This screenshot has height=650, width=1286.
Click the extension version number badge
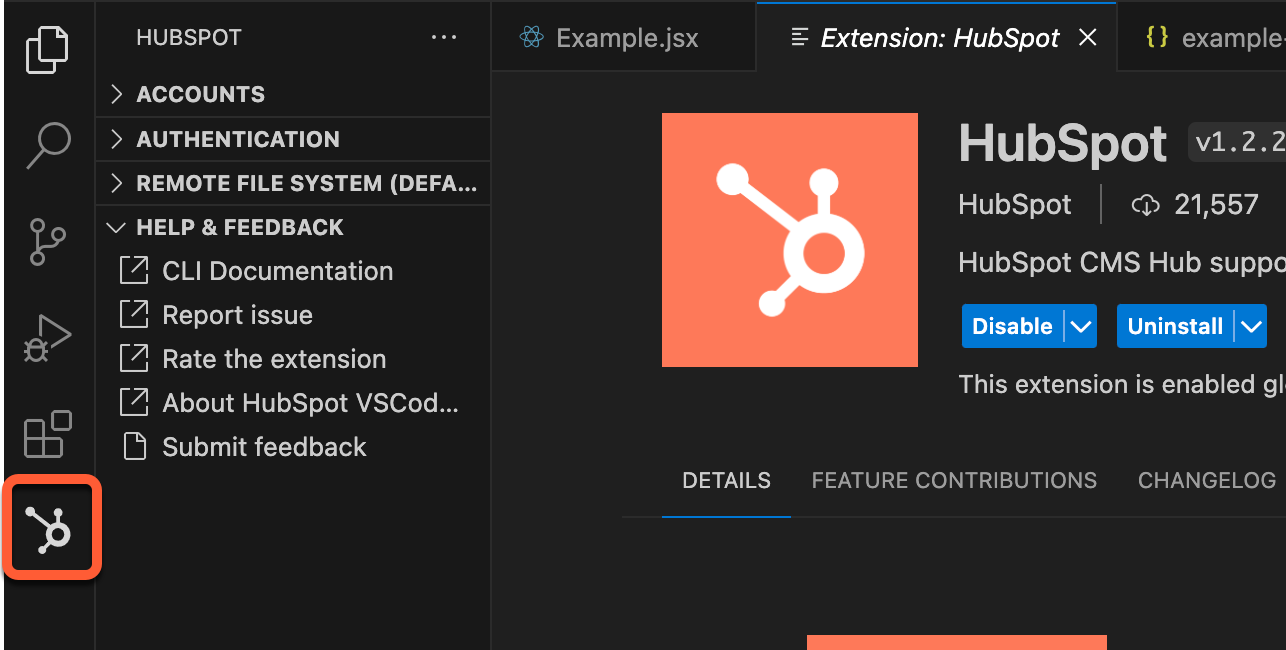[x=1237, y=143]
